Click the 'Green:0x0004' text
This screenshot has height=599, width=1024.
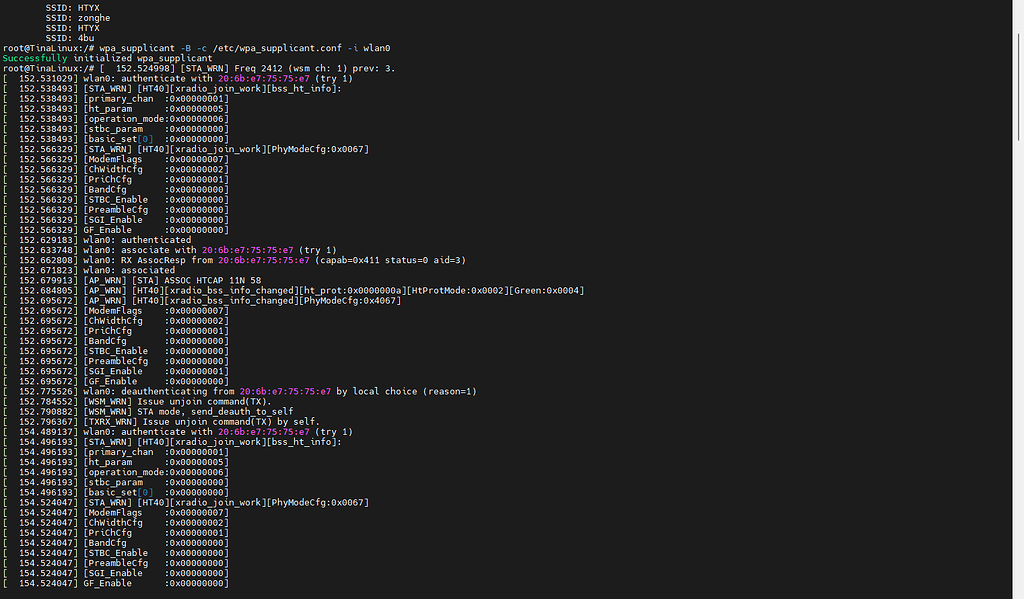548,290
